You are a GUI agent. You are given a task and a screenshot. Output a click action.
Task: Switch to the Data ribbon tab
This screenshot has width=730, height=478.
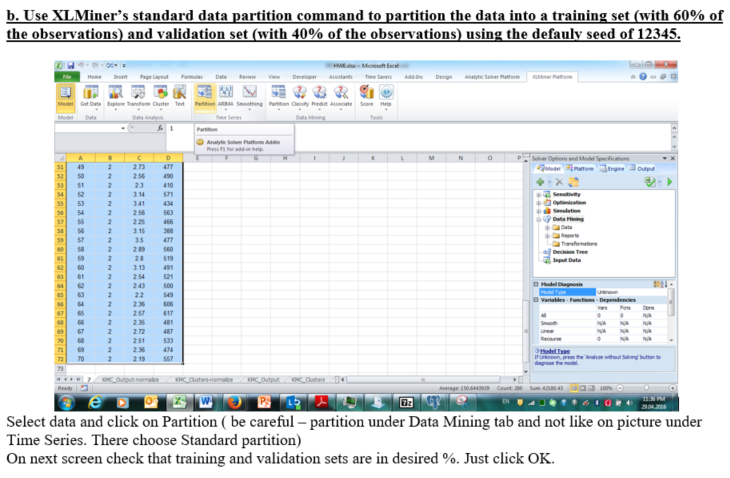[x=221, y=76]
